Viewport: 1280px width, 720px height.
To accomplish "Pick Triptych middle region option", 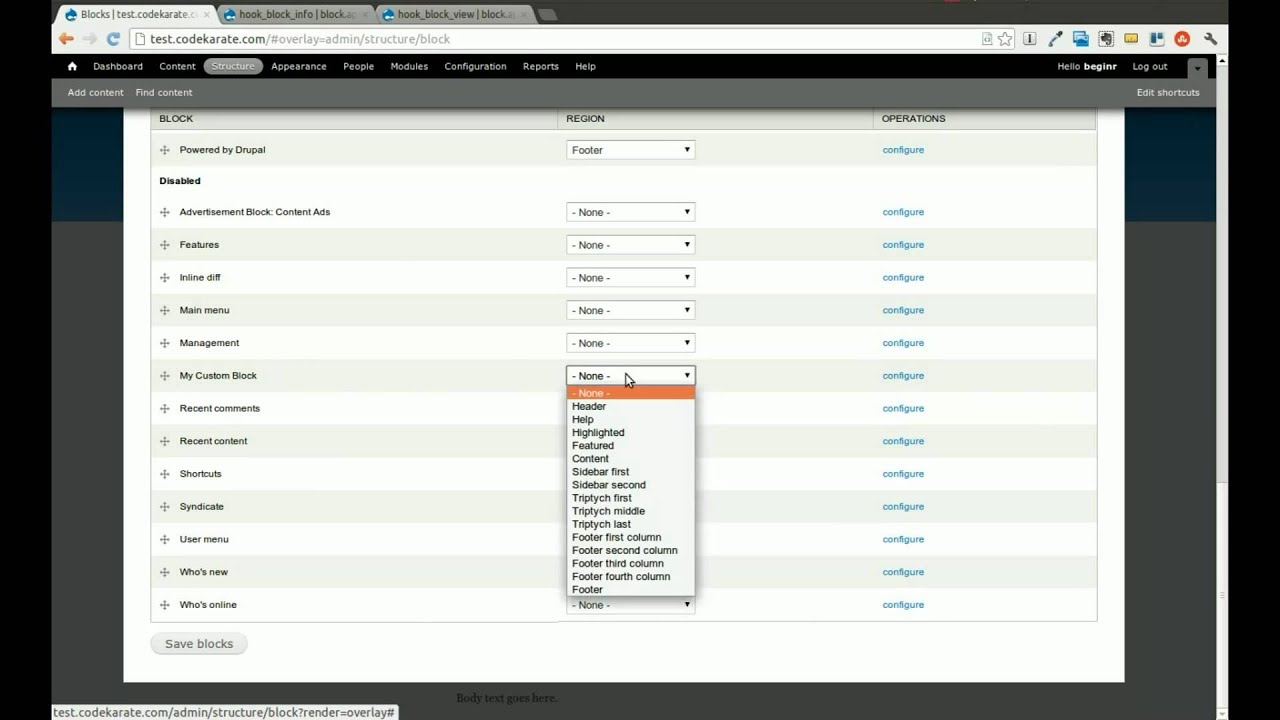I will click(x=630, y=511).
